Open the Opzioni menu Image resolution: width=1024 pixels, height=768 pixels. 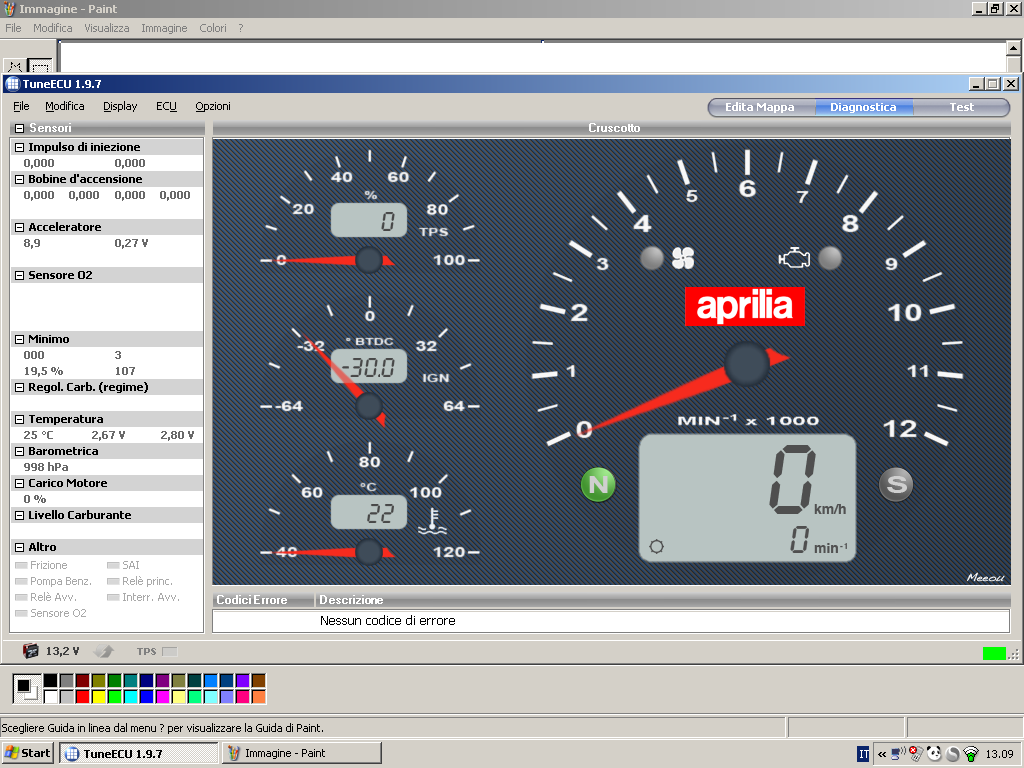213,106
